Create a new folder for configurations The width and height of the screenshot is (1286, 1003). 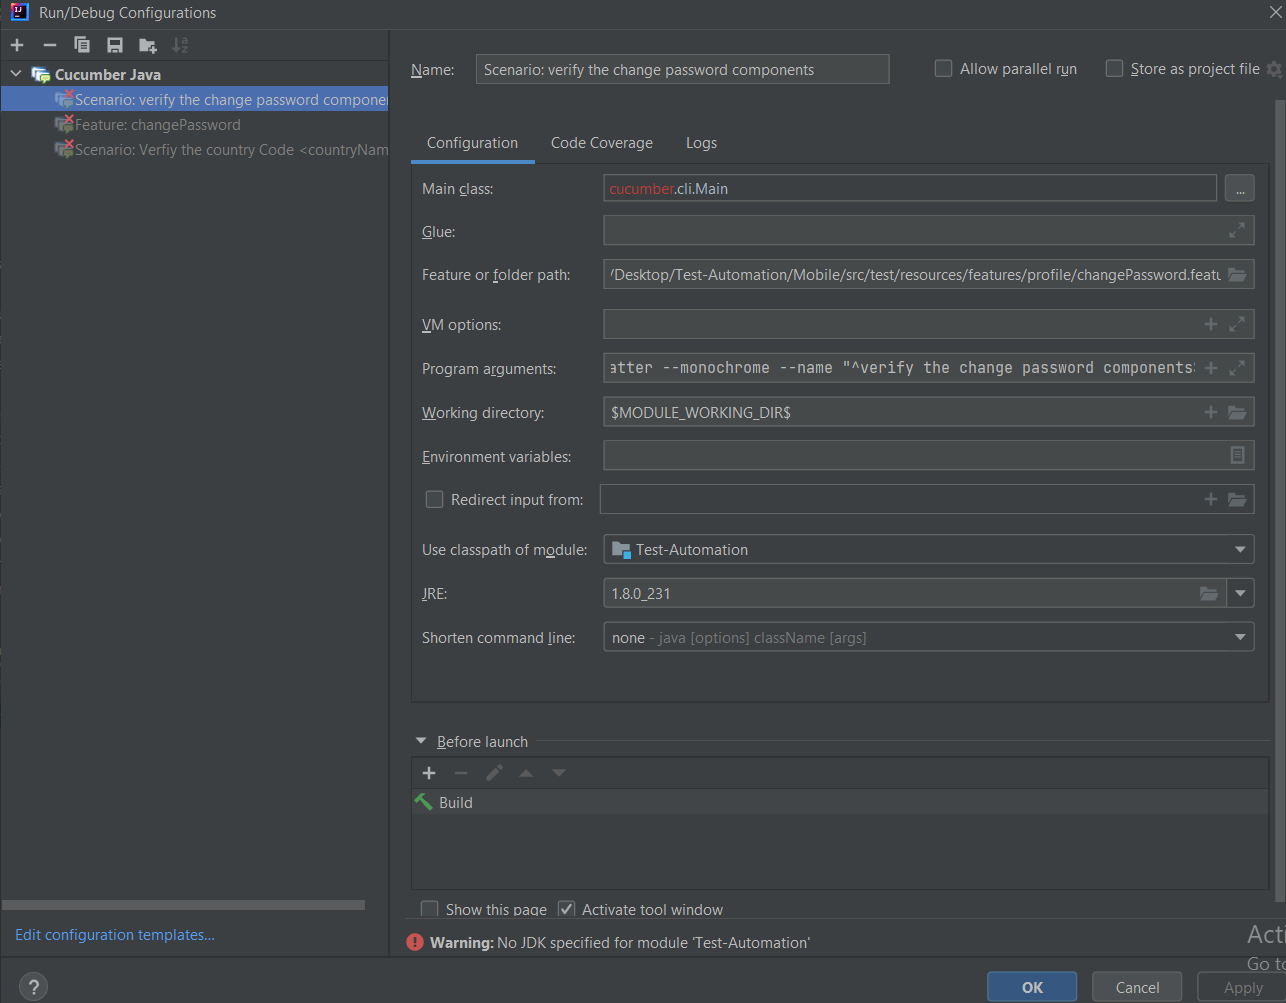[x=147, y=44]
